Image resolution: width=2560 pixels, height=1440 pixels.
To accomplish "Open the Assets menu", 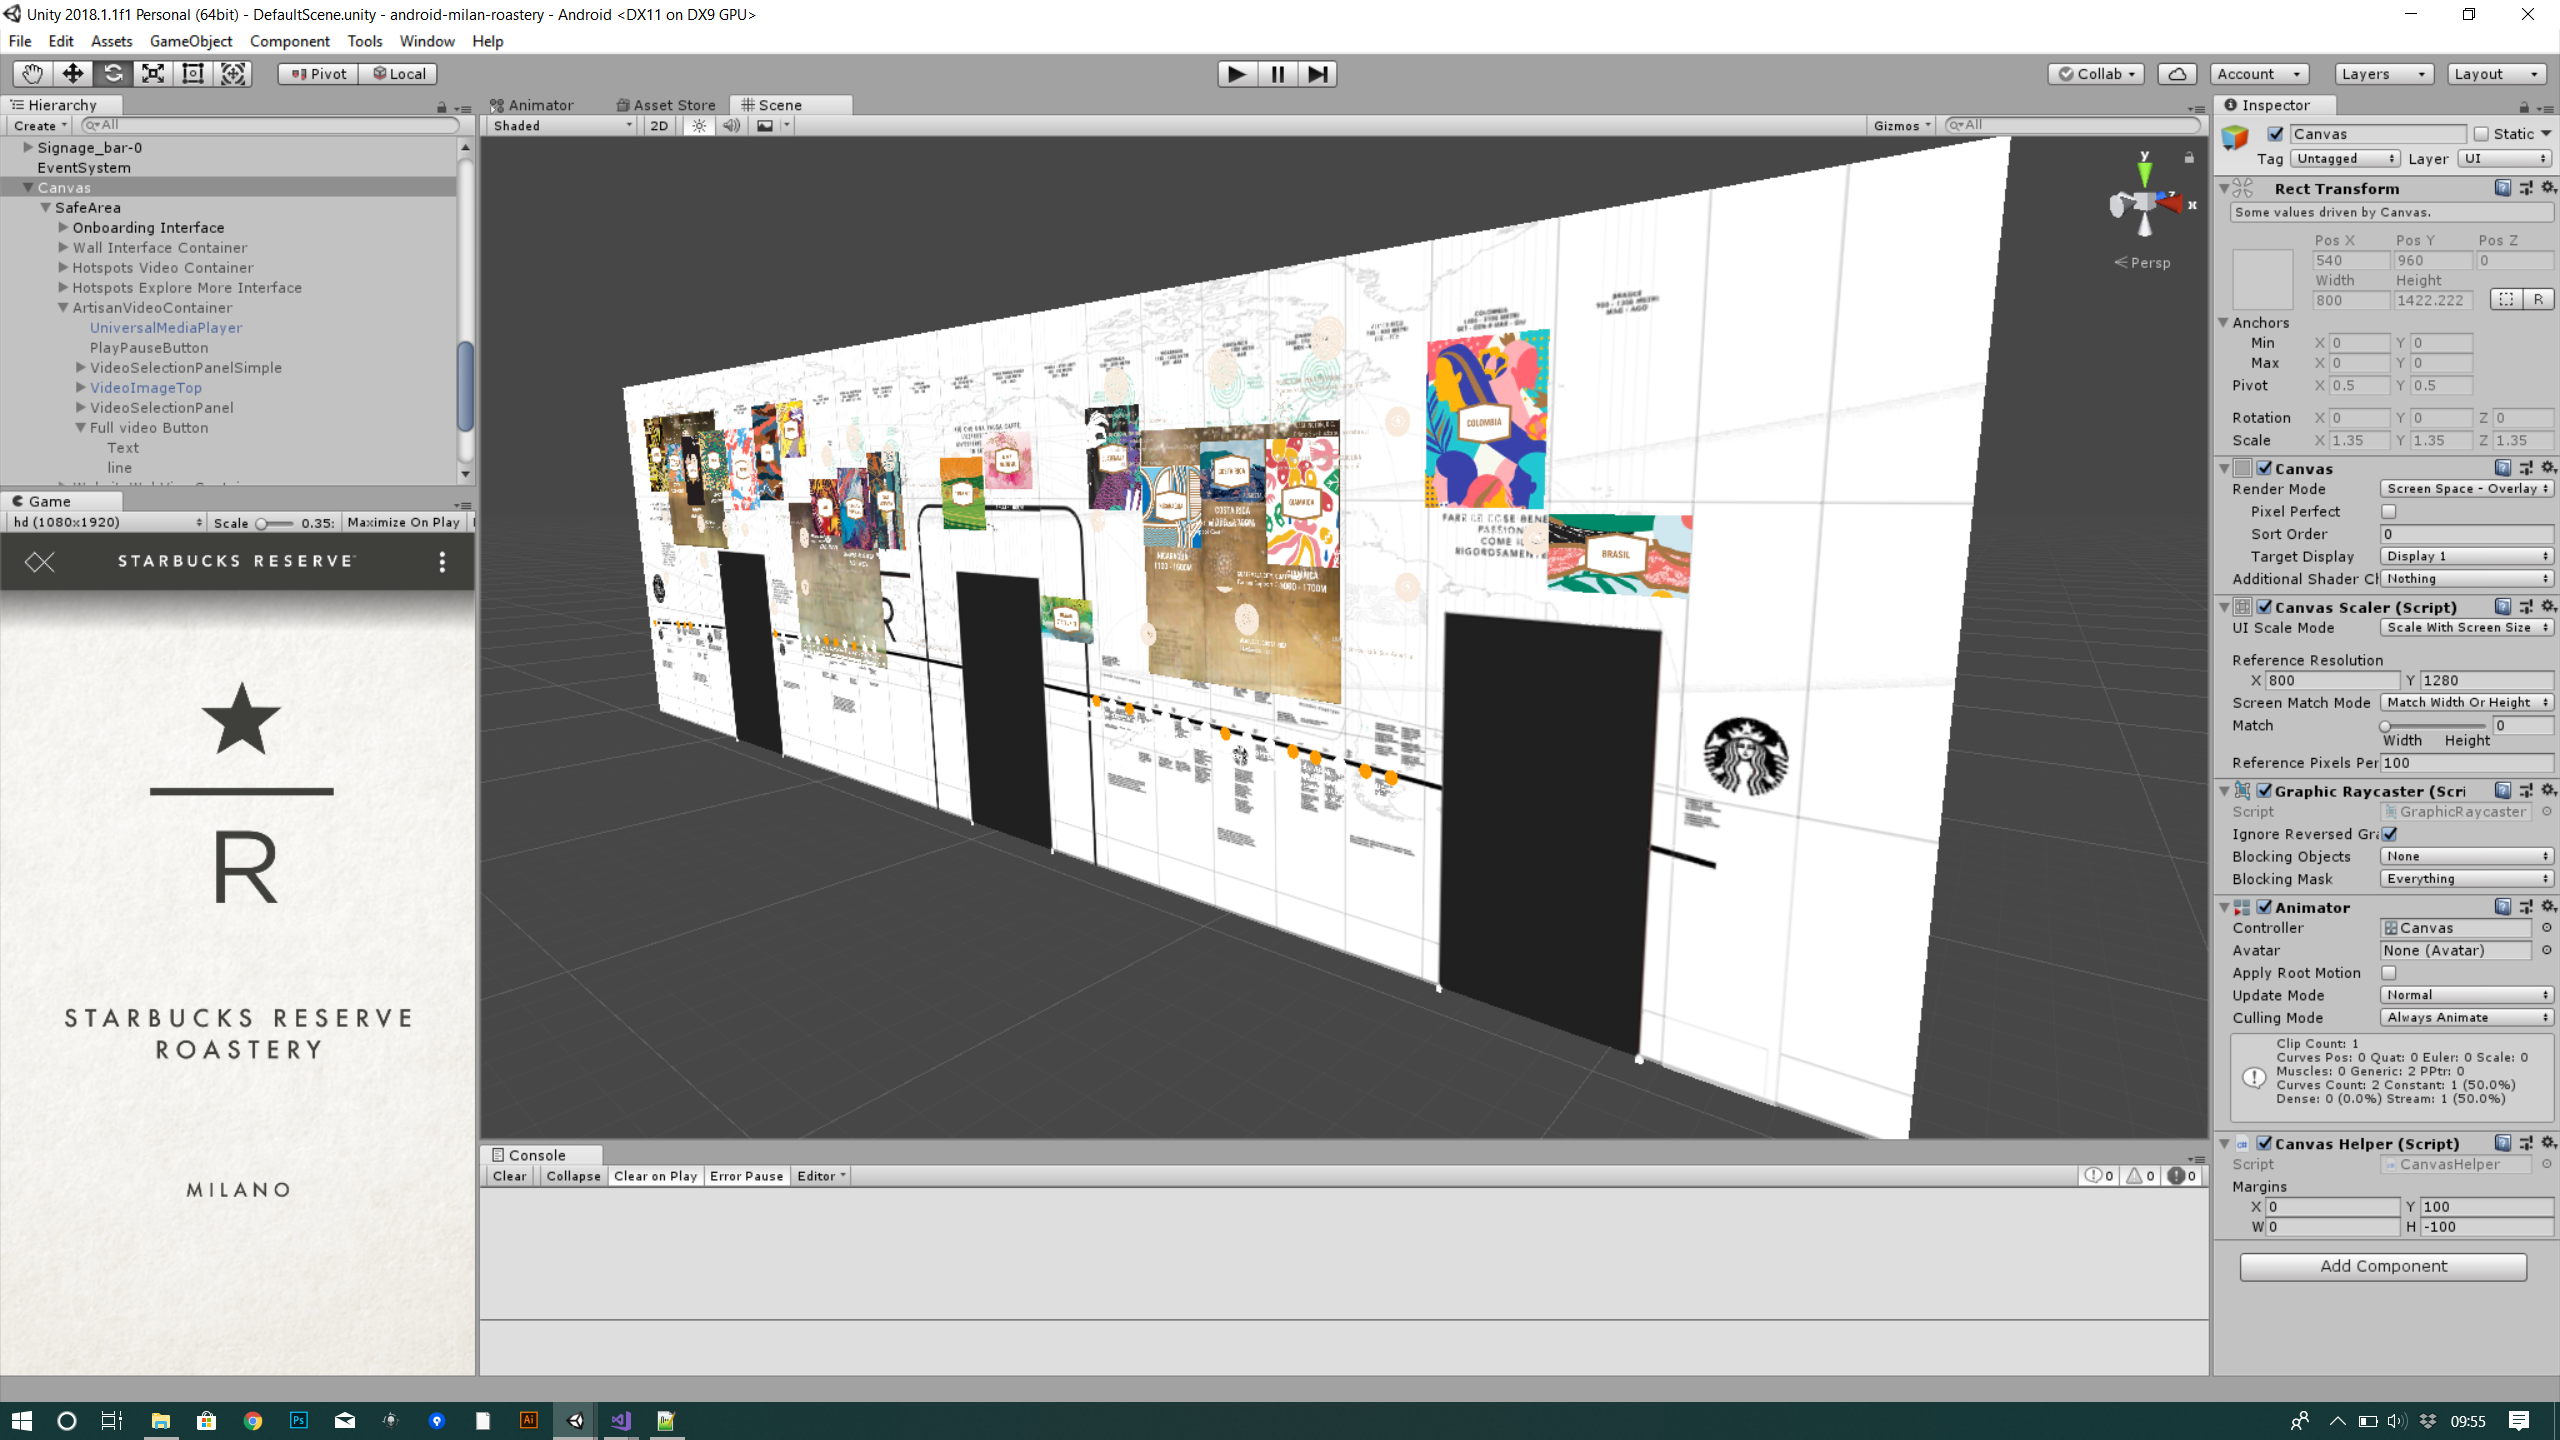I will (111, 41).
